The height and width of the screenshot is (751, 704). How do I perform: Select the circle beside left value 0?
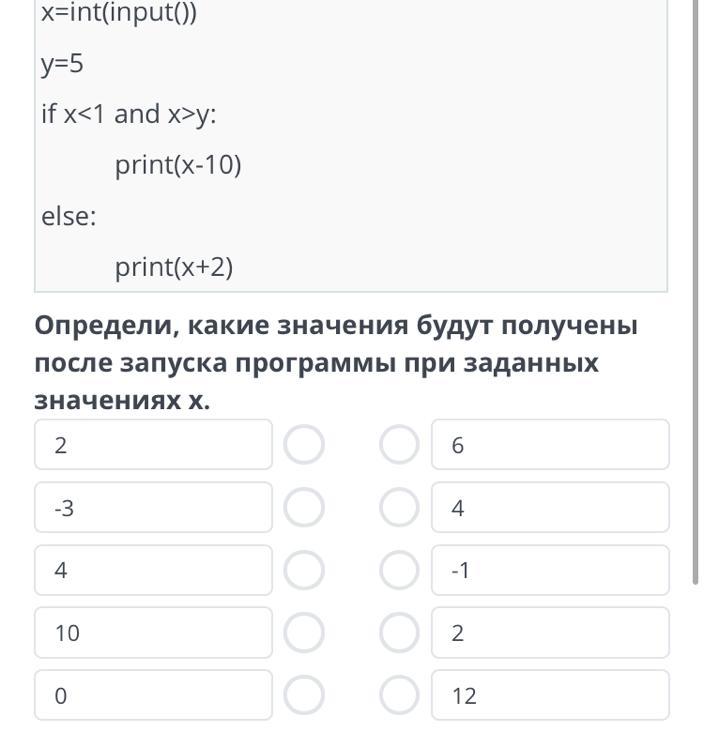pyautogui.click(x=304, y=696)
